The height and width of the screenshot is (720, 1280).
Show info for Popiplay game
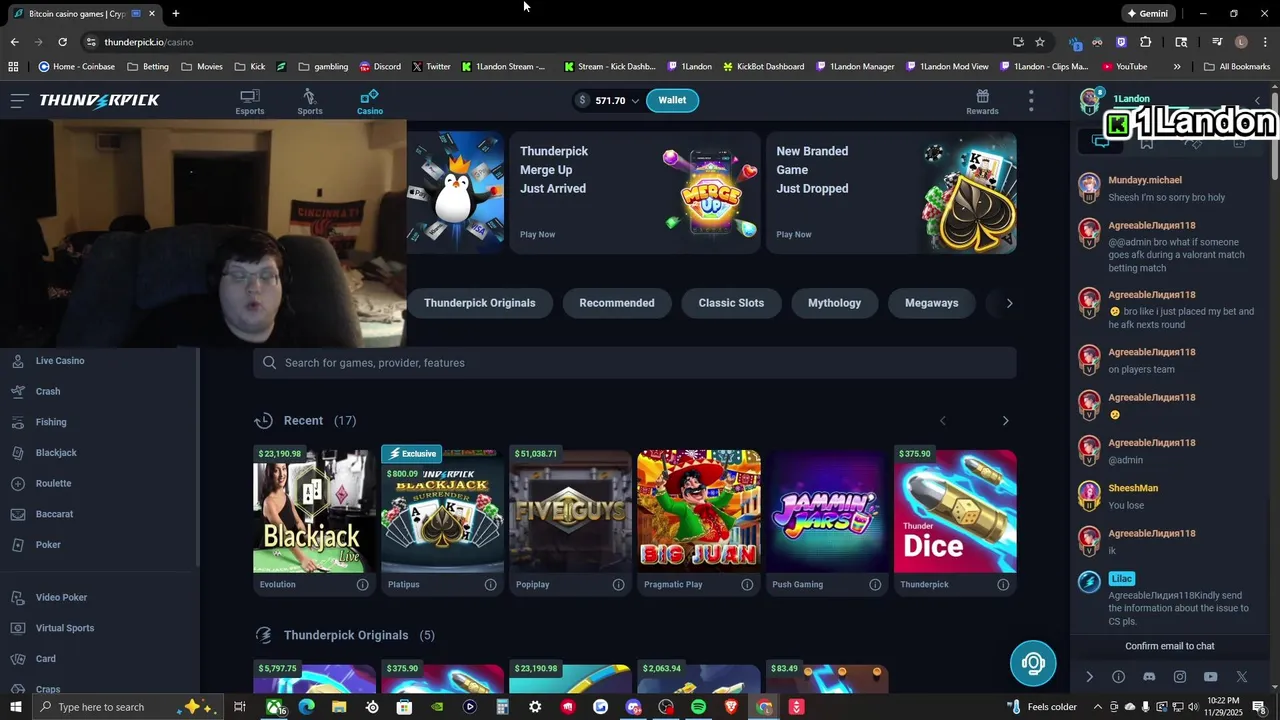[x=618, y=585]
